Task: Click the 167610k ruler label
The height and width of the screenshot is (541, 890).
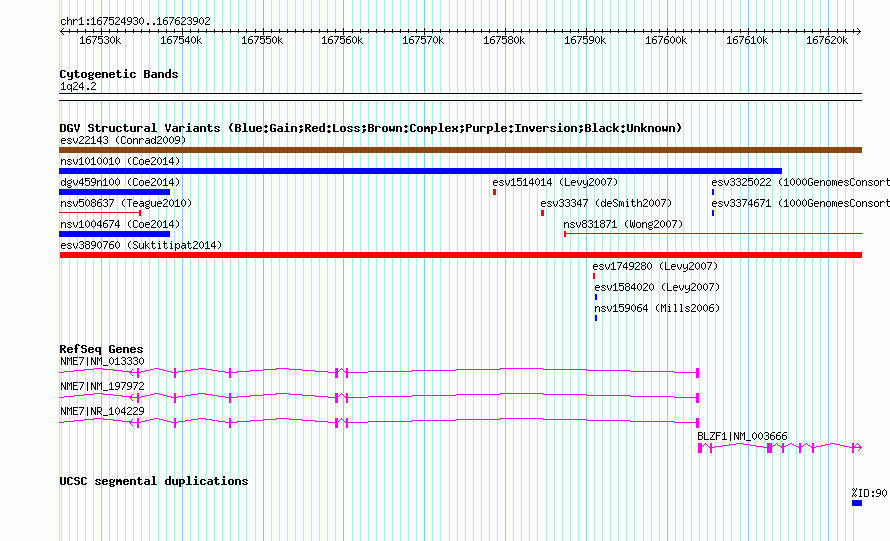Action: coord(747,40)
